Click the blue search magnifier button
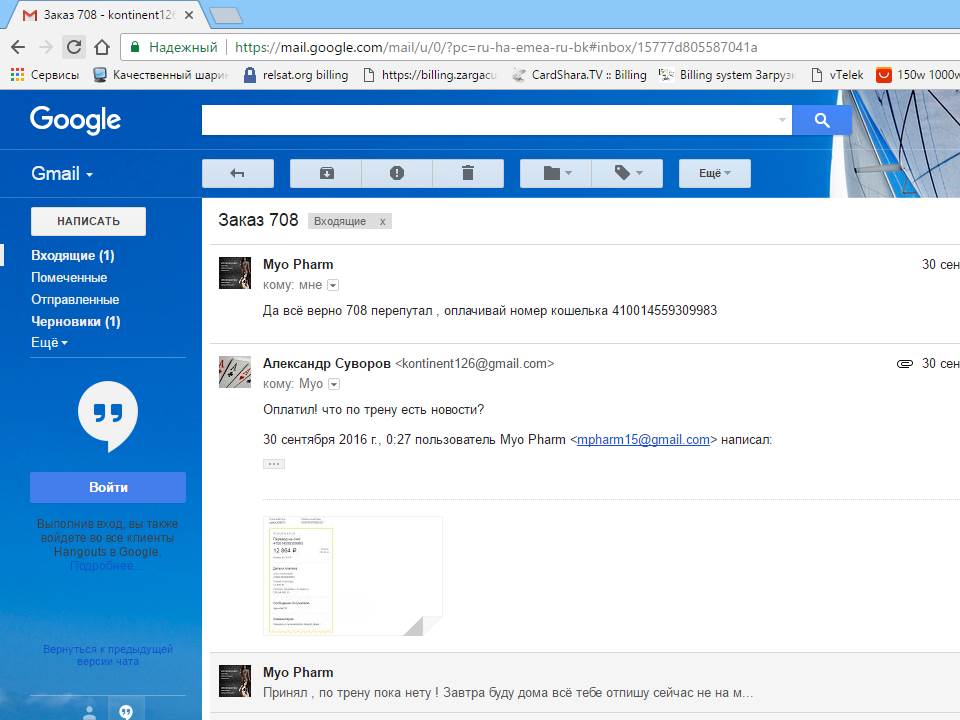The image size is (960, 720). click(x=822, y=120)
